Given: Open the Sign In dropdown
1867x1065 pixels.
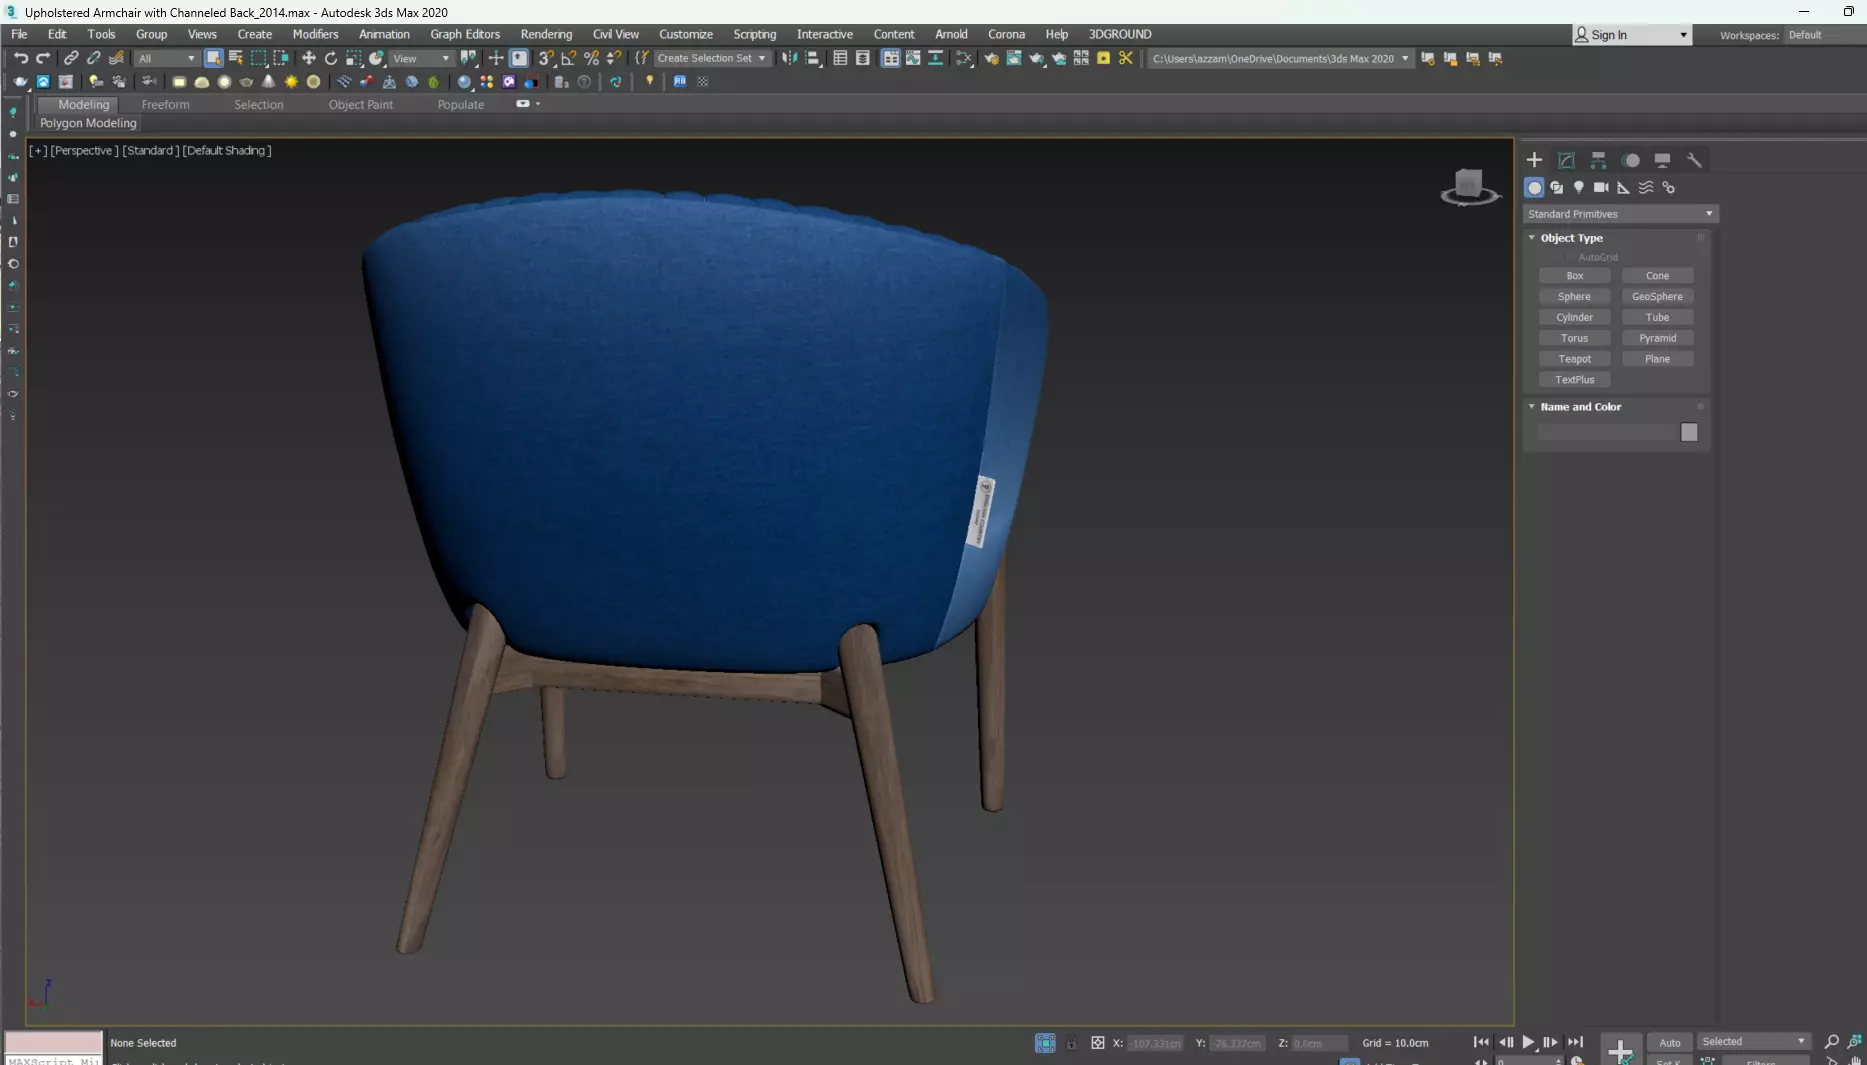Looking at the screenshot, I should point(1632,35).
